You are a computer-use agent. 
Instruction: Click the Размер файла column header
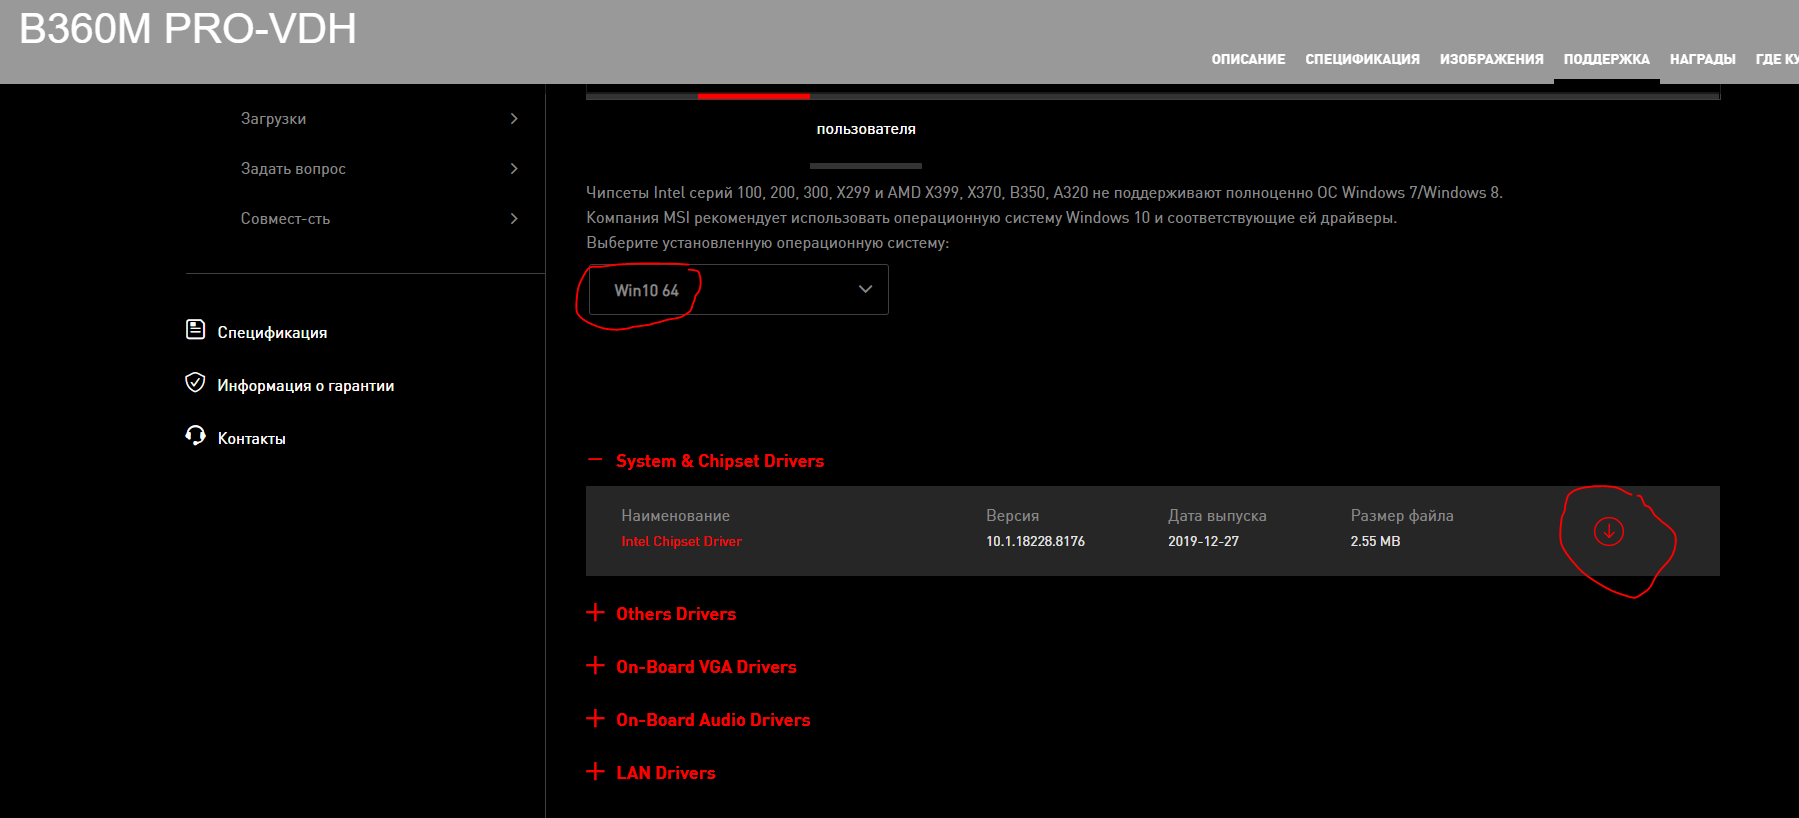pyautogui.click(x=1402, y=516)
